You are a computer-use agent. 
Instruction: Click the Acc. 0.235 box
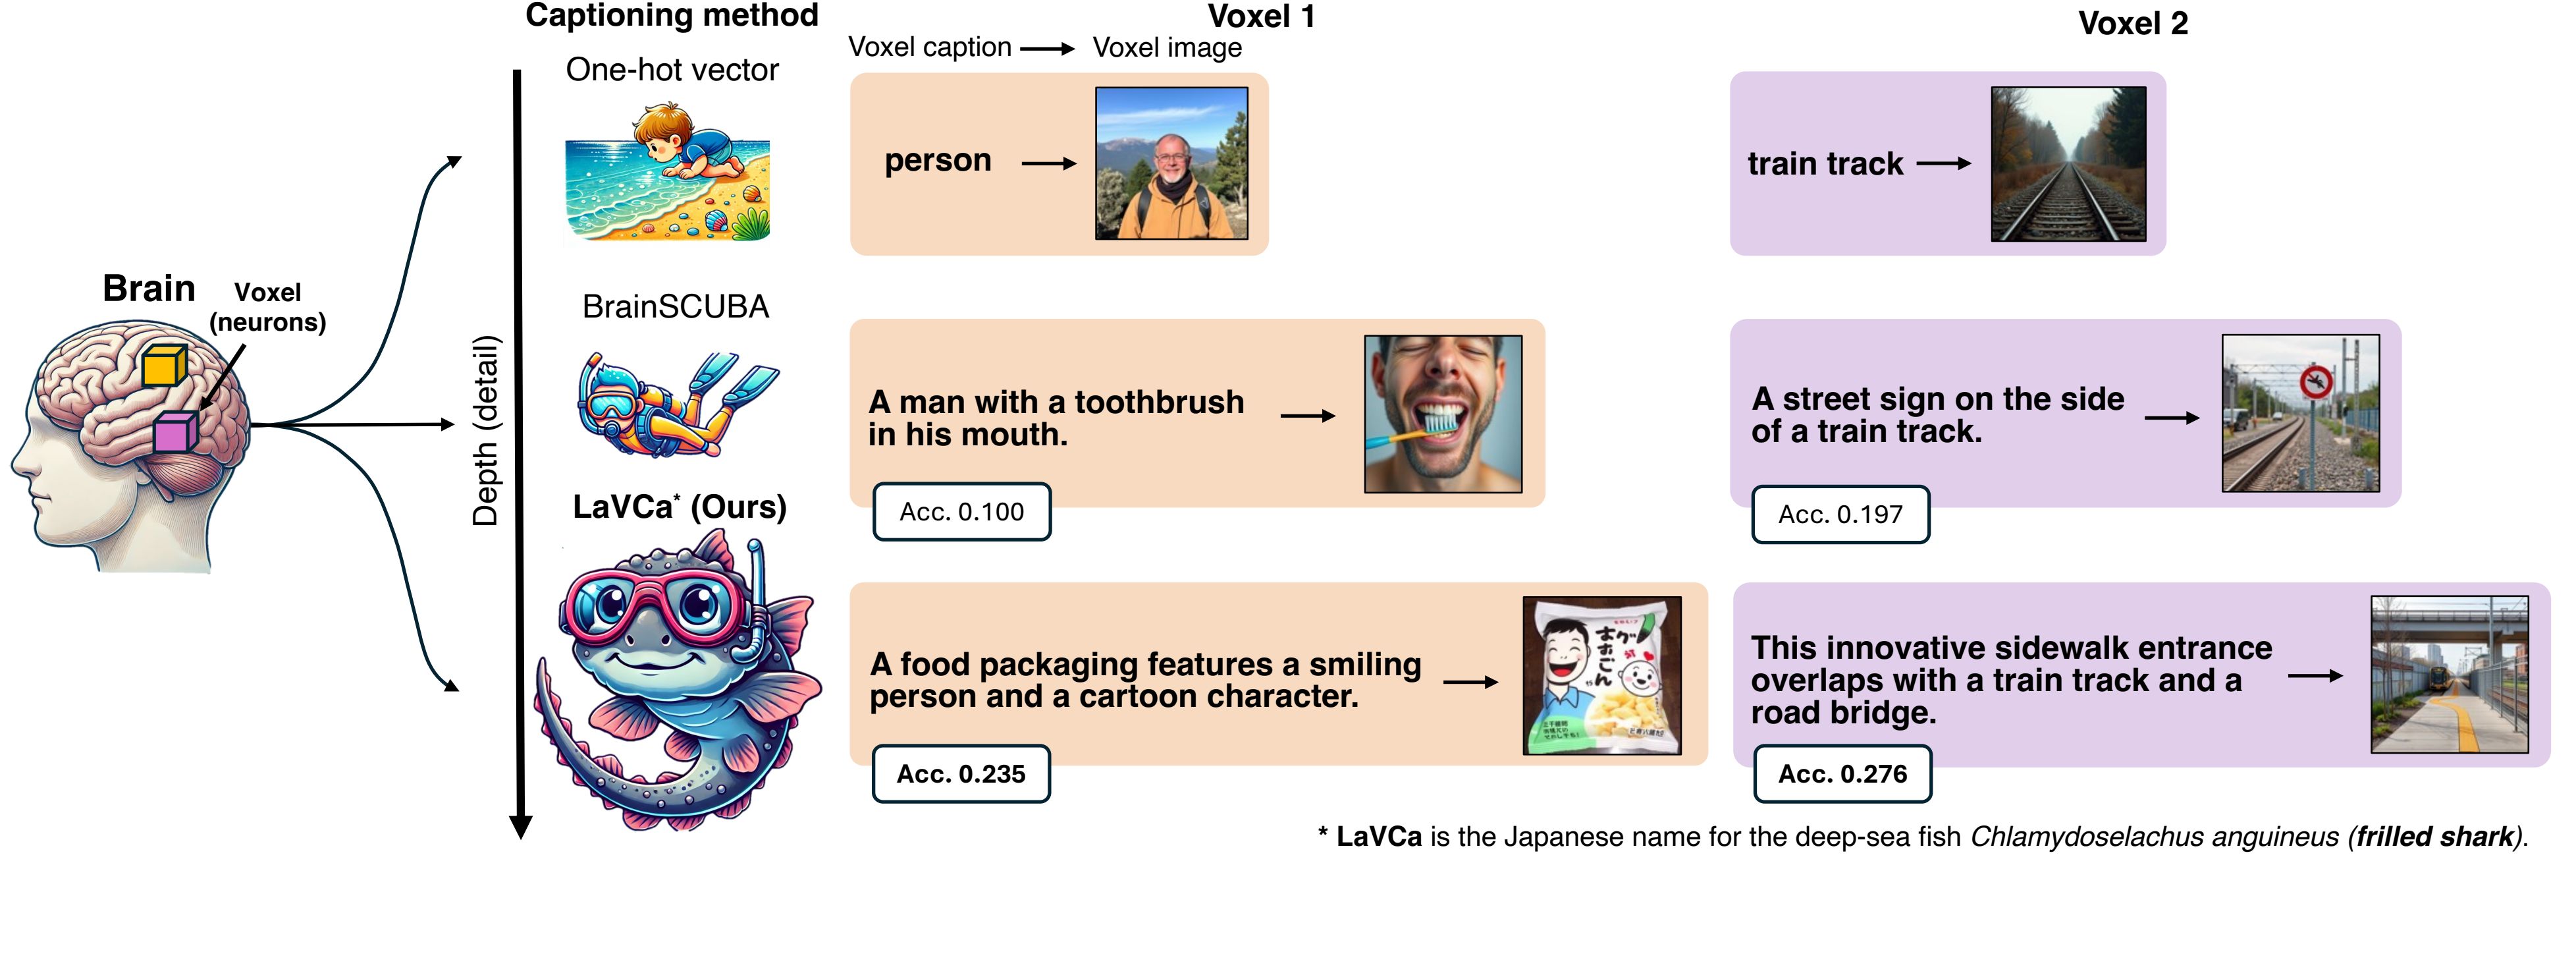pyautogui.click(x=961, y=774)
